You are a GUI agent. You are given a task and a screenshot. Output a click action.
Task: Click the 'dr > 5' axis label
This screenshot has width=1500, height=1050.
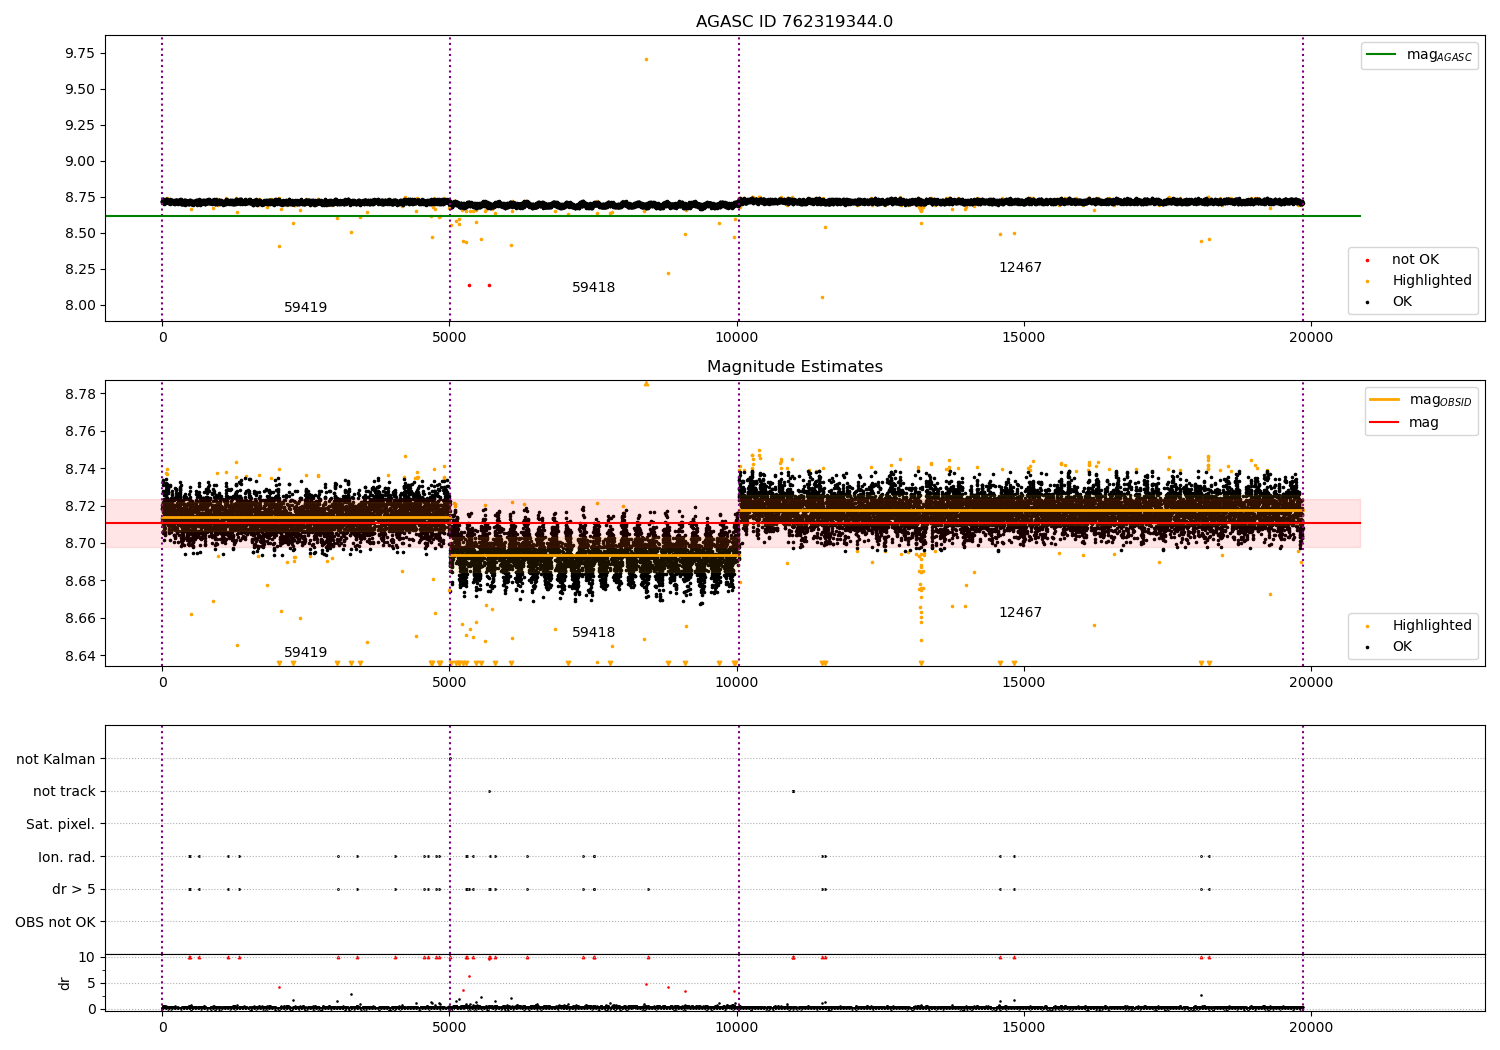coord(74,889)
